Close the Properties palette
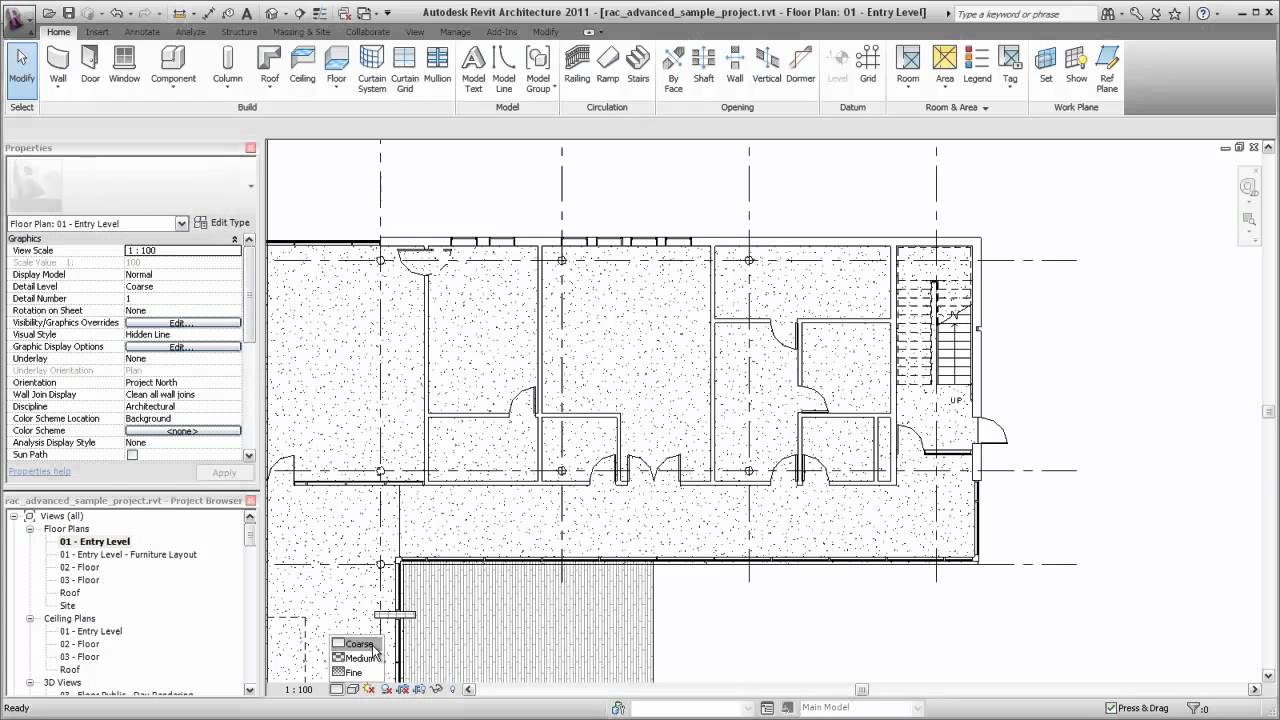Screen dimensions: 1280x720 pyautogui.click(x=250, y=148)
